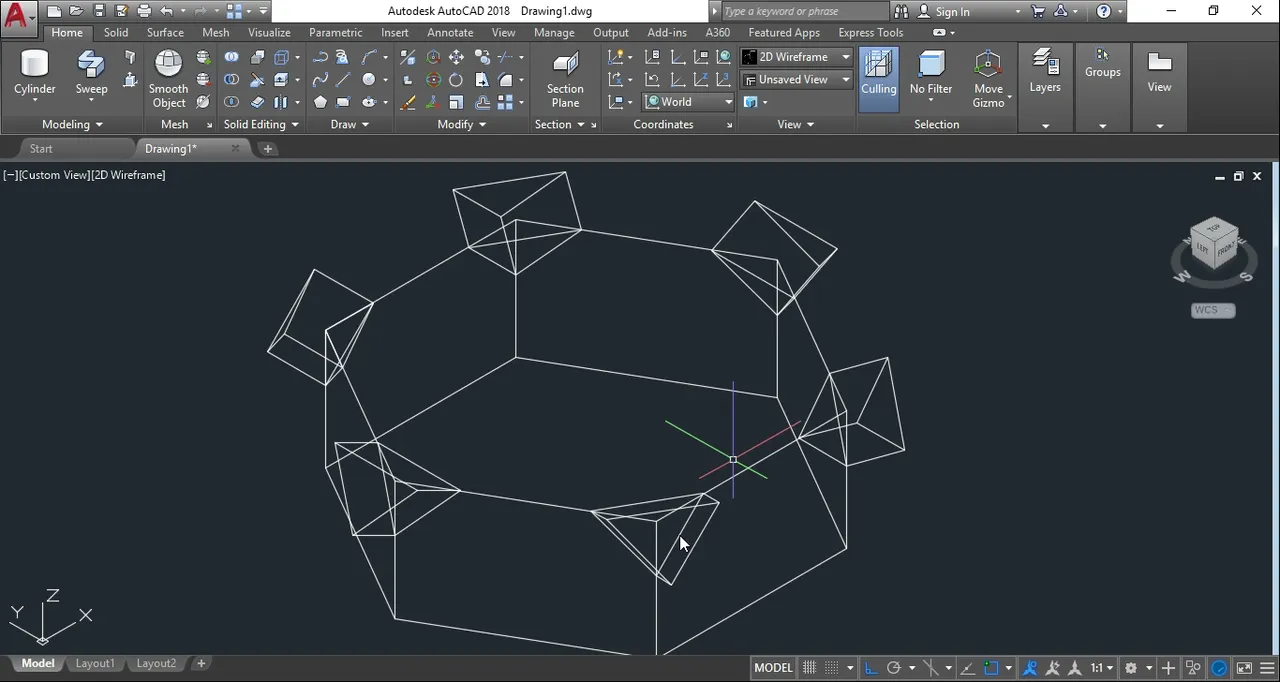Open the No Filter selection dropdown
Image resolution: width=1280 pixels, height=682 pixels.
pos(931,78)
